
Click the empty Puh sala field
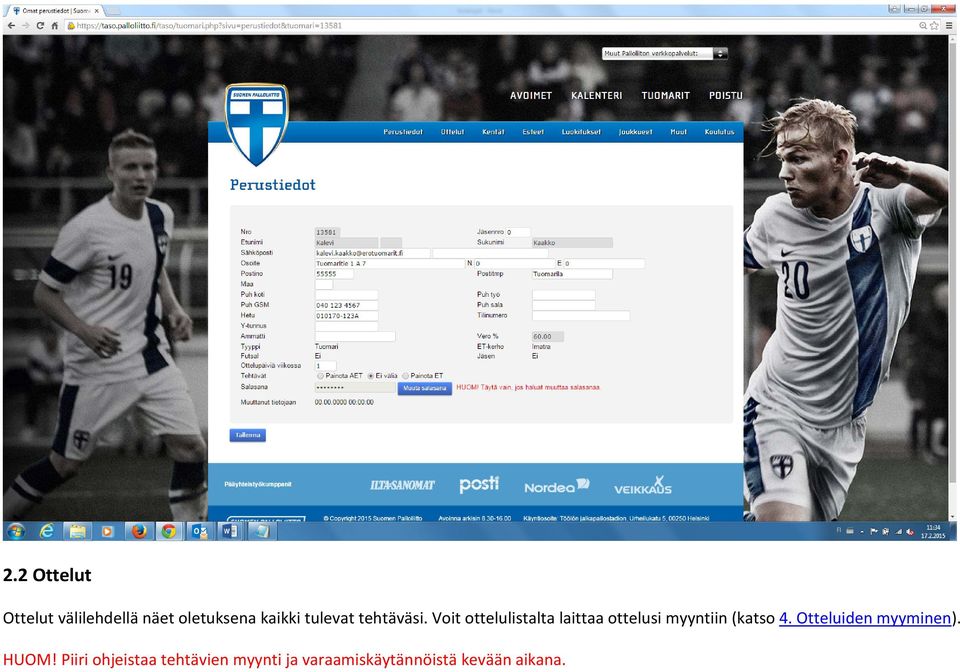pyautogui.click(x=564, y=305)
